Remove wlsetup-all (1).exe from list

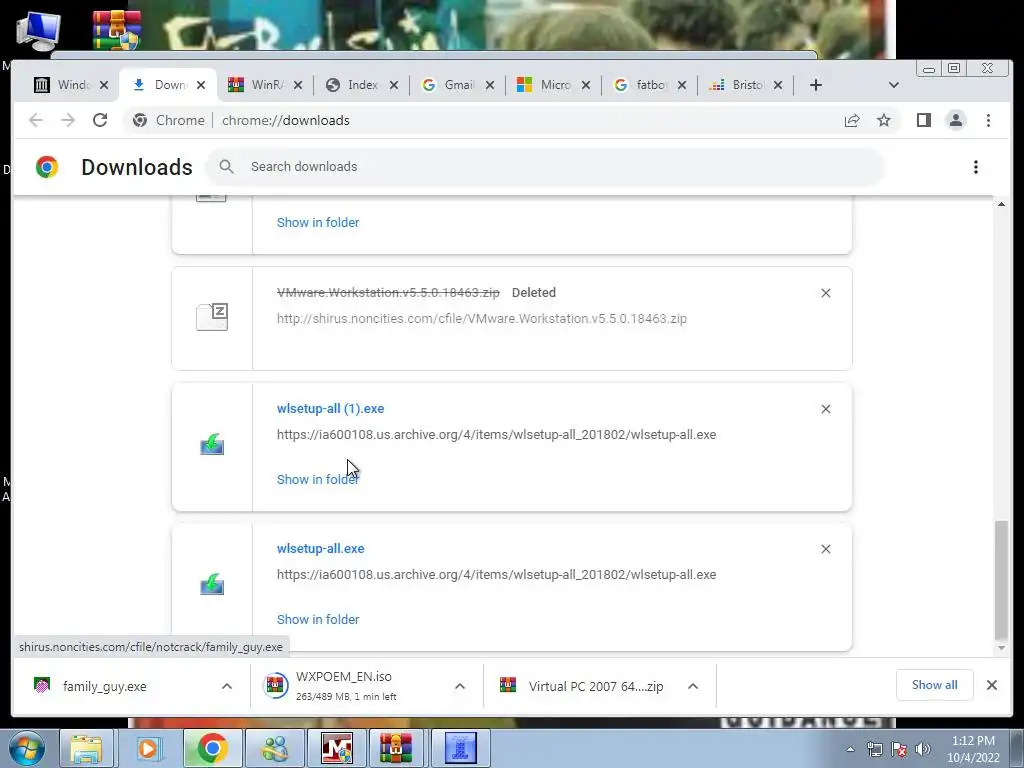click(825, 409)
